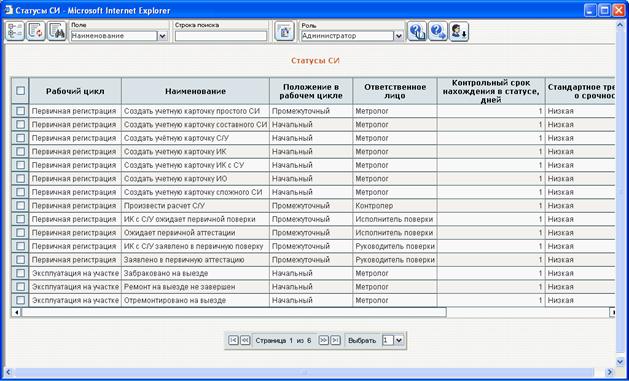Check the row 'Создать учетную карточку ИК с СУ'
The image size is (629, 381).
(20, 165)
